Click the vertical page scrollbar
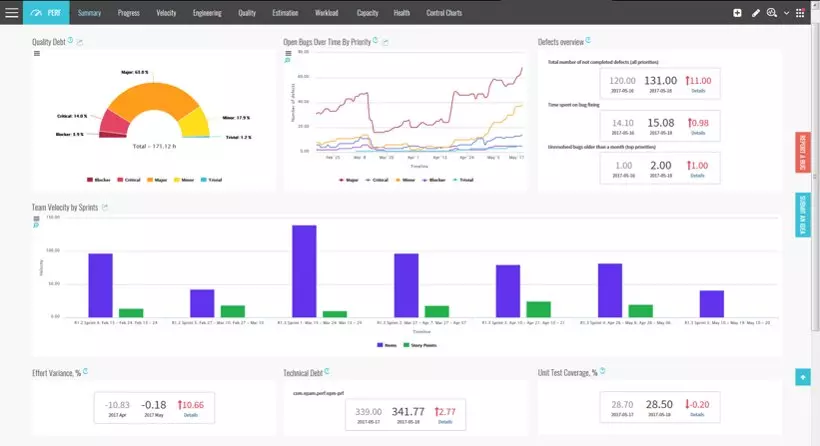This screenshot has height=446, width=820. tap(815, 178)
